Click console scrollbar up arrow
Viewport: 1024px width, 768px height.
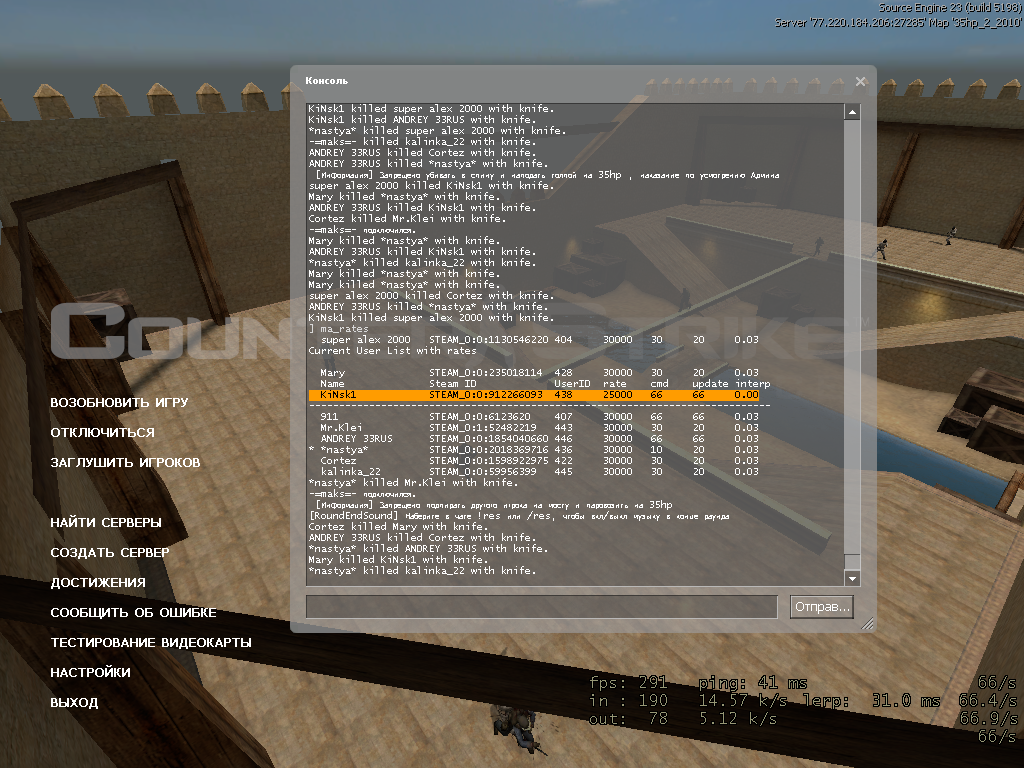tap(852, 112)
